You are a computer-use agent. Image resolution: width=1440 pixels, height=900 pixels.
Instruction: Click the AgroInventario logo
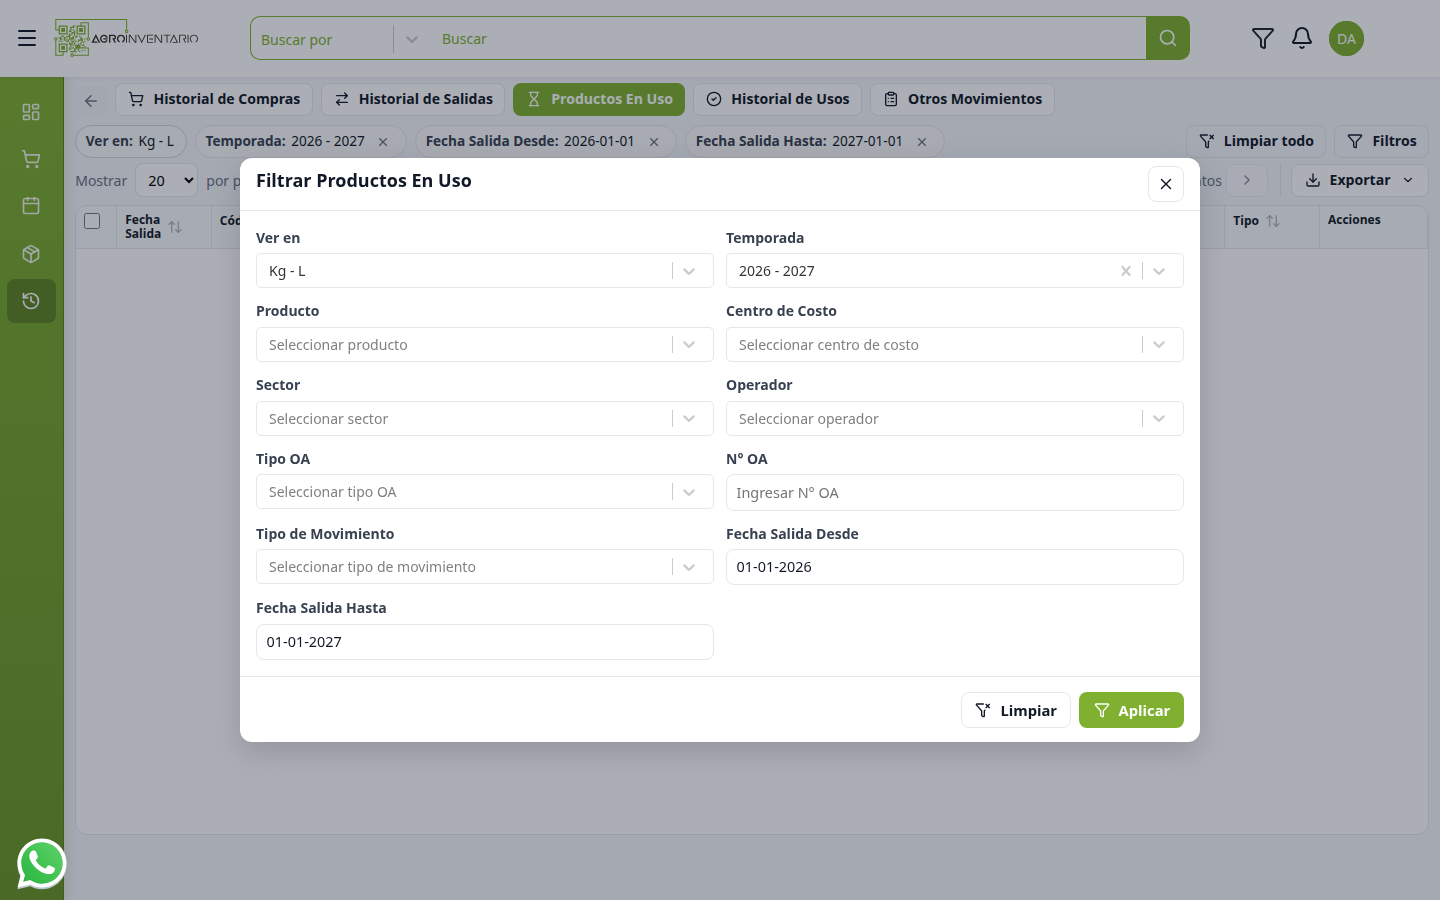[x=127, y=38]
